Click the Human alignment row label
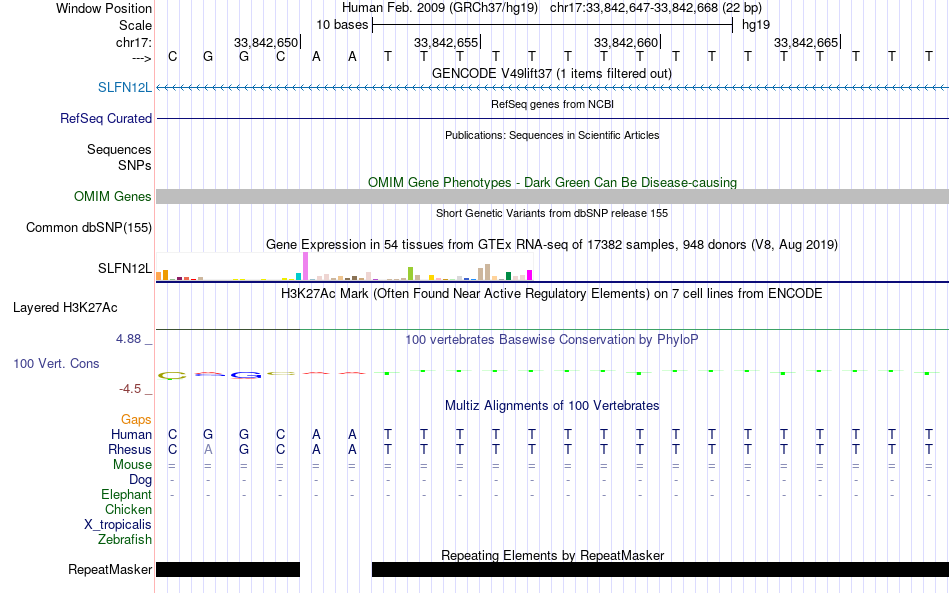950x593 pixels. (131, 434)
